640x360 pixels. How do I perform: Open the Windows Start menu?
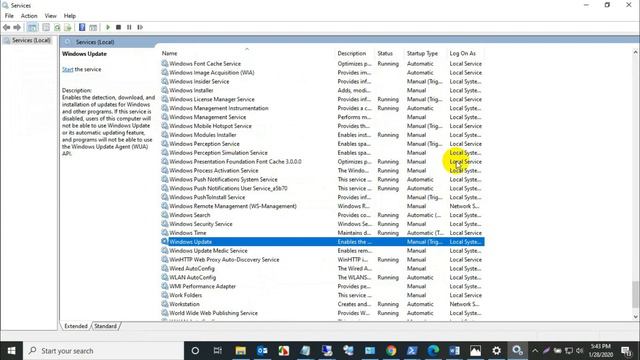point(11,351)
